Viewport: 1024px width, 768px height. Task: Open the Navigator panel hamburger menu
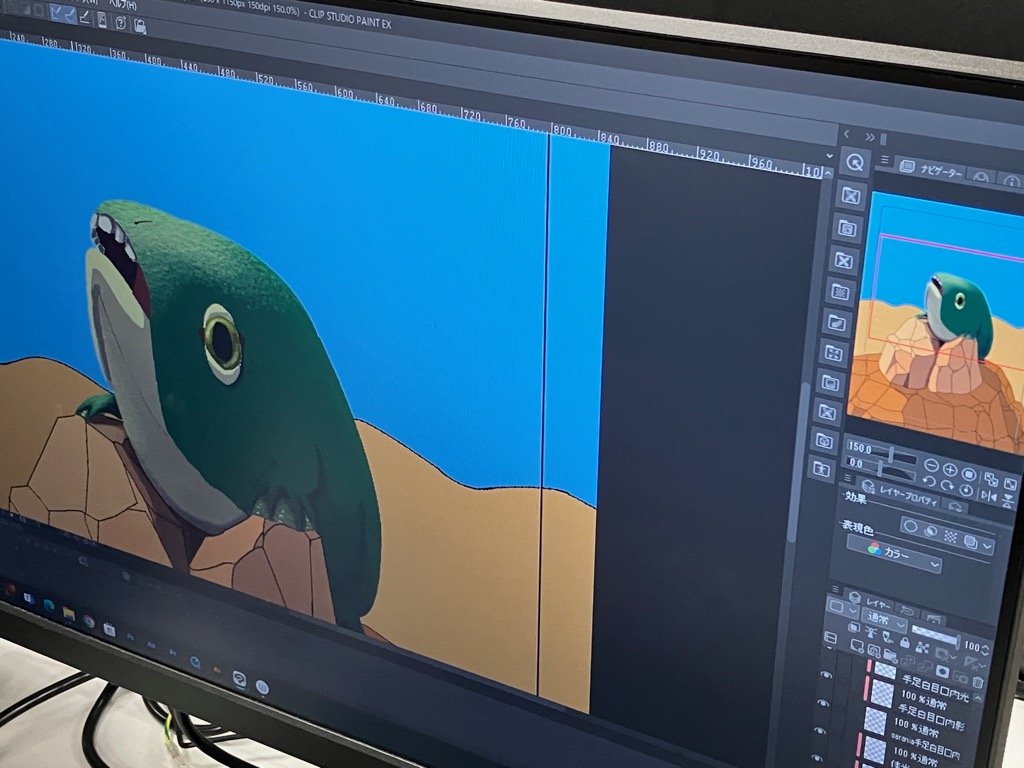pyautogui.click(x=885, y=159)
